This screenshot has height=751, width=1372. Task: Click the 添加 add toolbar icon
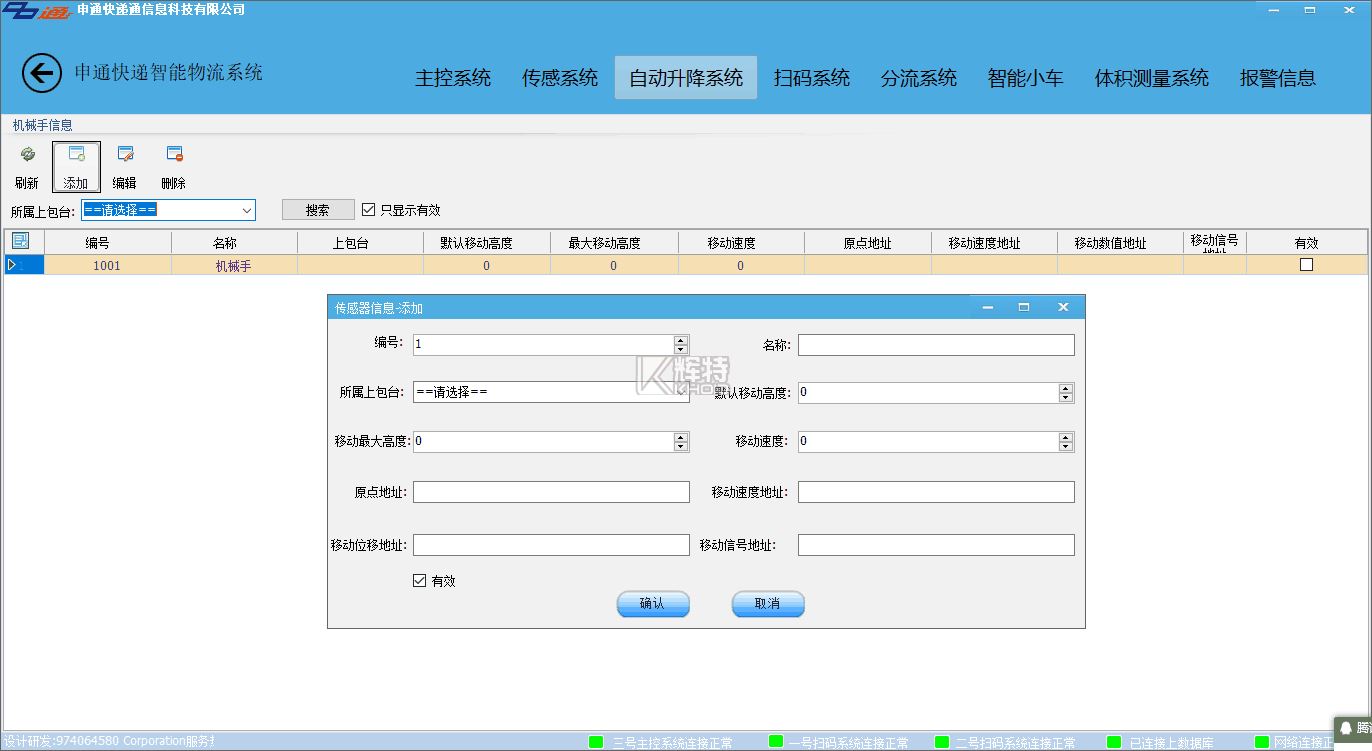(76, 156)
